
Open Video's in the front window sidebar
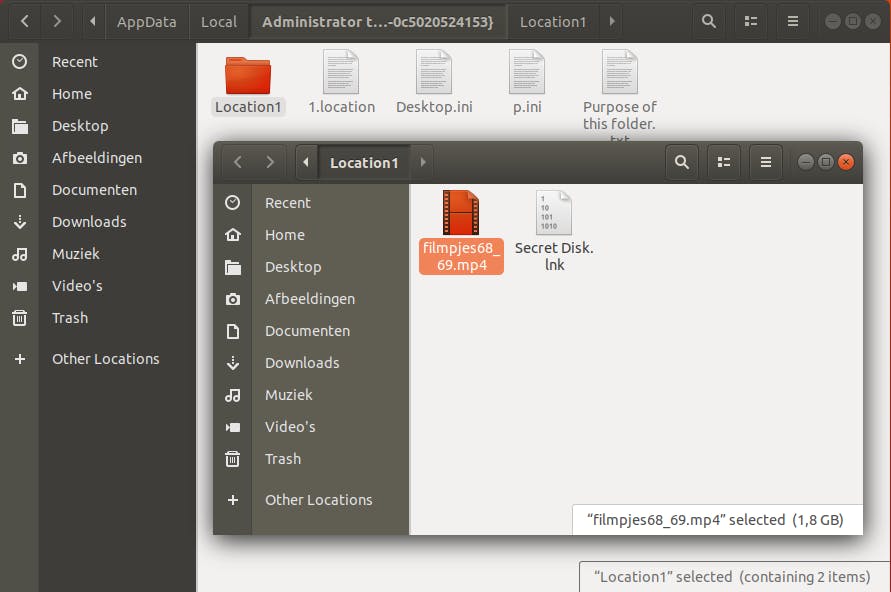tap(311, 427)
